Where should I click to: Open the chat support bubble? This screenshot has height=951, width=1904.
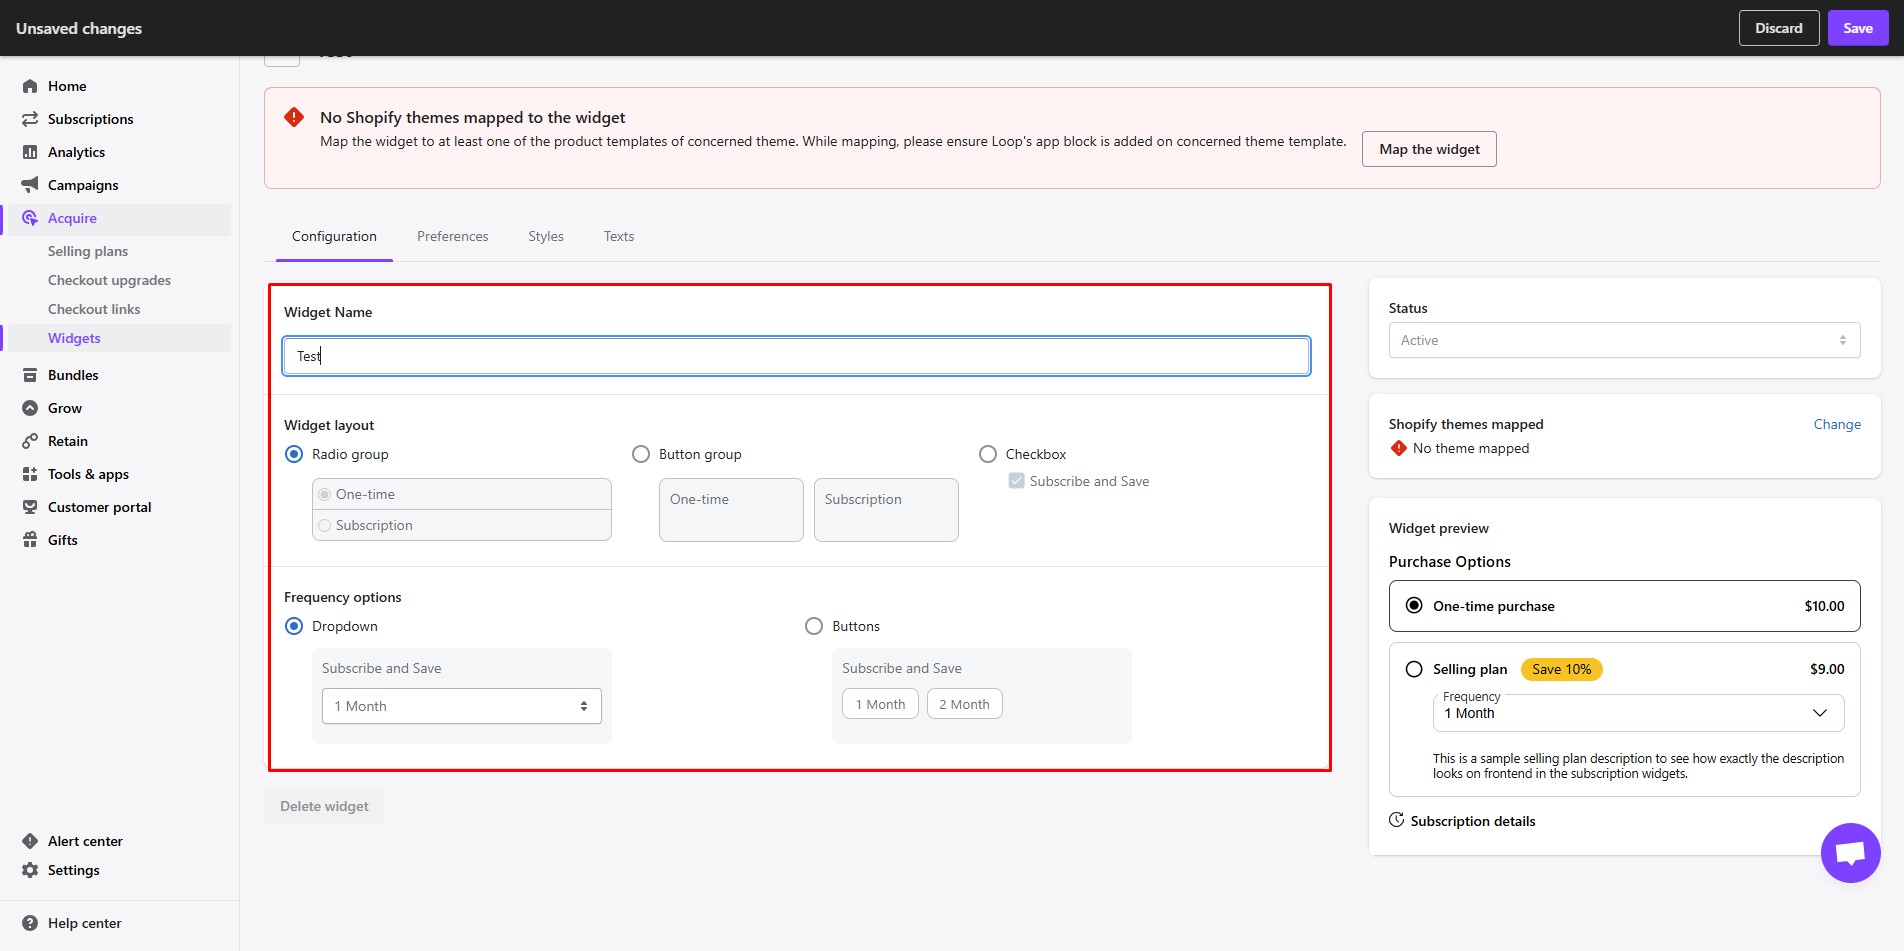point(1850,853)
